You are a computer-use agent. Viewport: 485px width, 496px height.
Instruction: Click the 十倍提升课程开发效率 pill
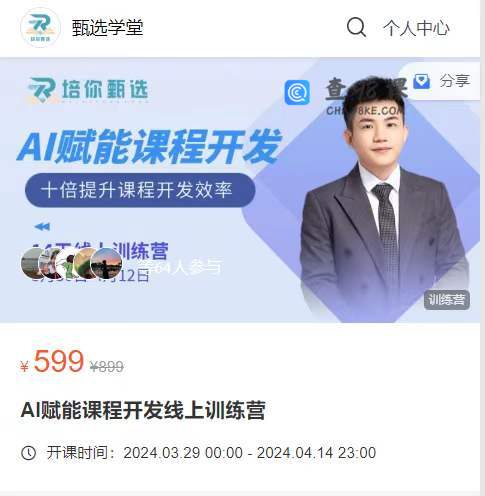[x=140, y=190]
